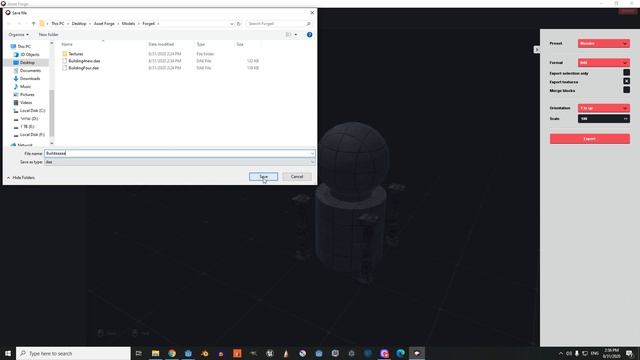
Task: Click the red Export button
Action: point(589,139)
